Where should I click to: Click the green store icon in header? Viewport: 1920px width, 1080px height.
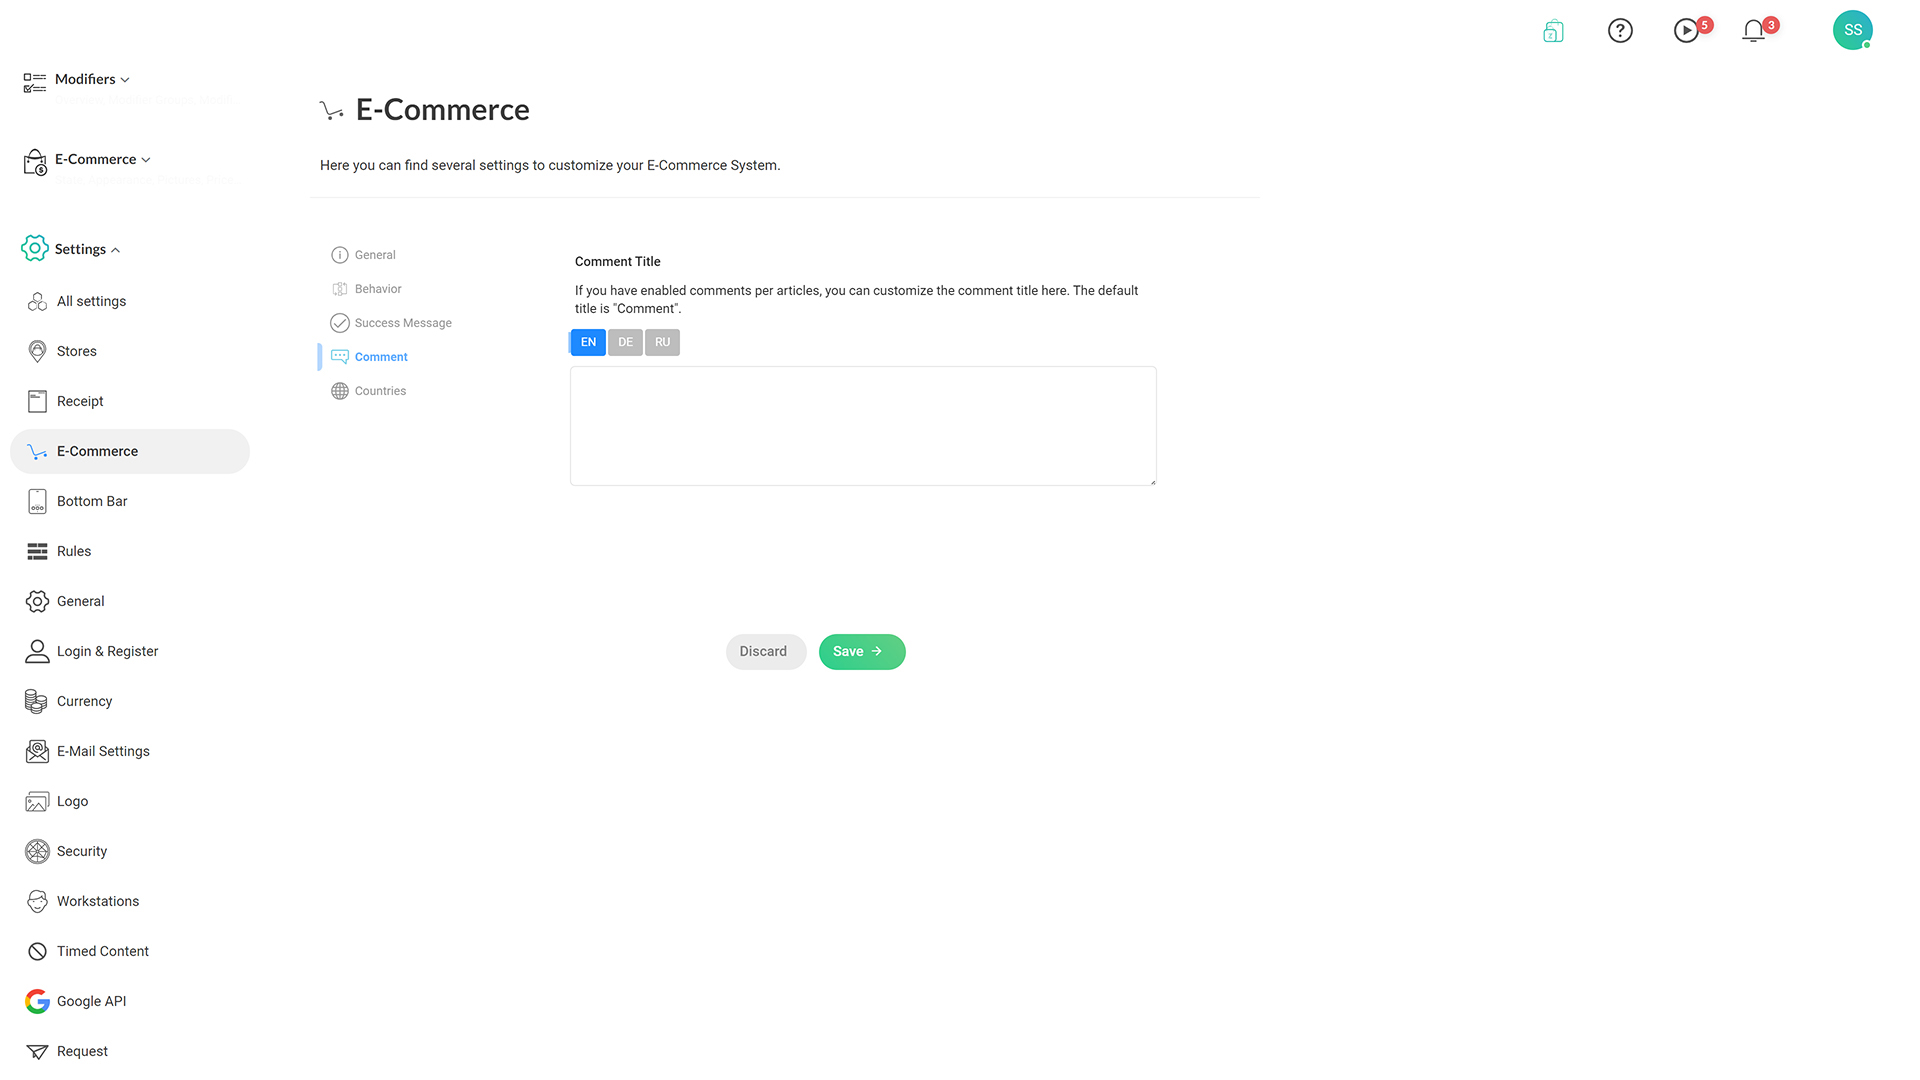[x=1553, y=31]
